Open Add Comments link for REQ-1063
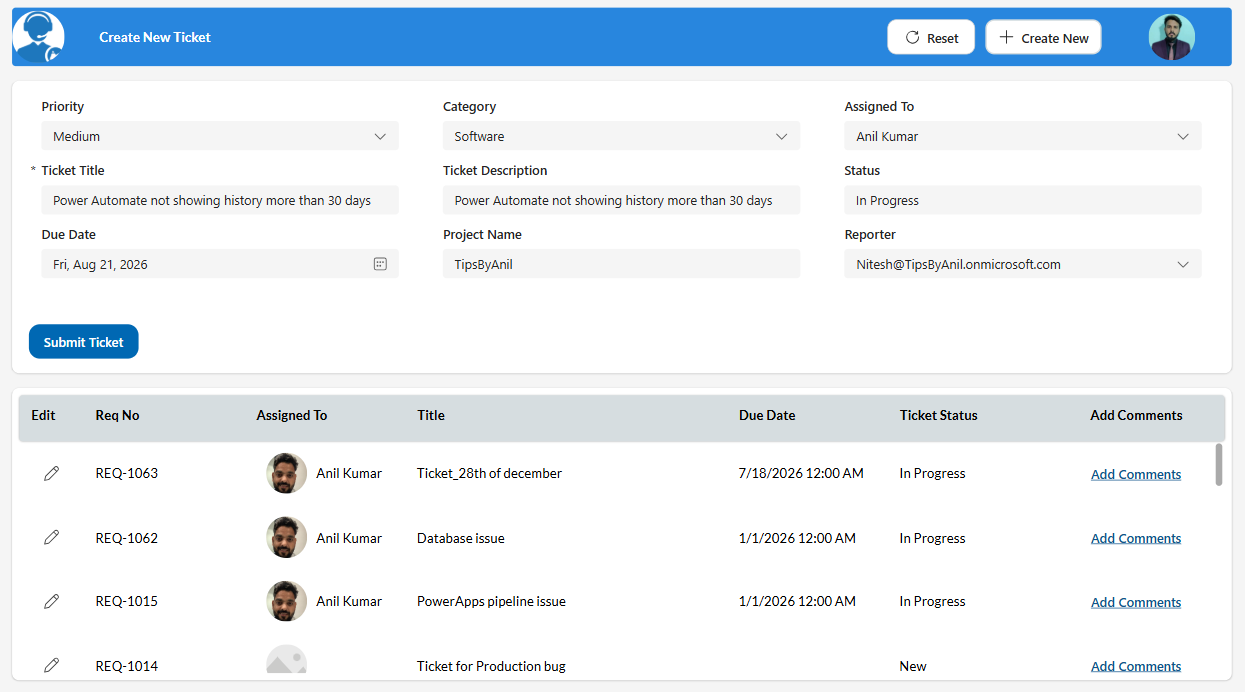Screen dimensions: 1245x692 (x=1135, y=474)
